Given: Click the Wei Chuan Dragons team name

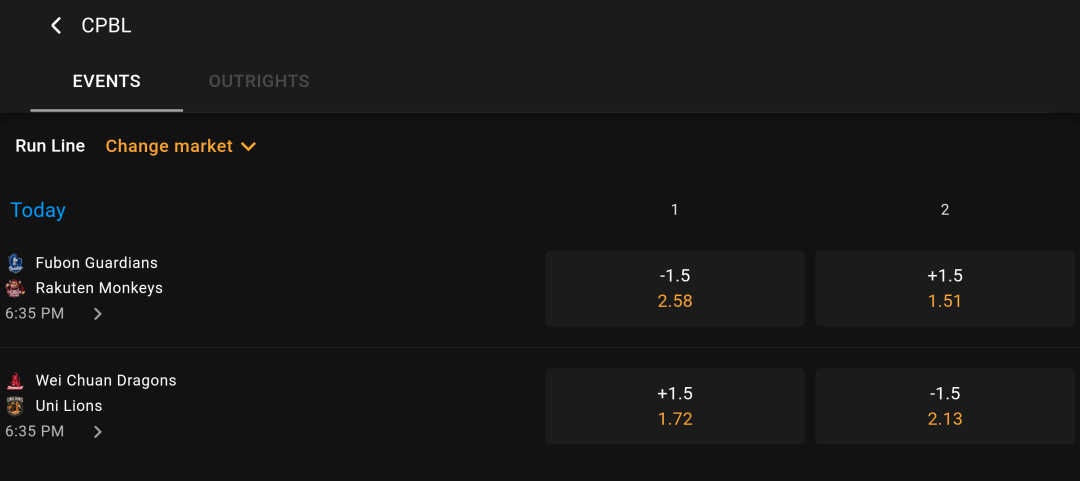Looking at the screenshot, I should click(x=106, y=380).
